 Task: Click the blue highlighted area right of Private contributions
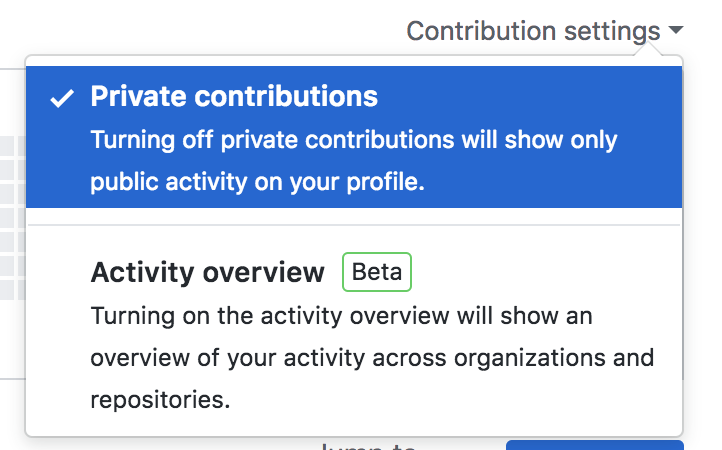point(530,96)
